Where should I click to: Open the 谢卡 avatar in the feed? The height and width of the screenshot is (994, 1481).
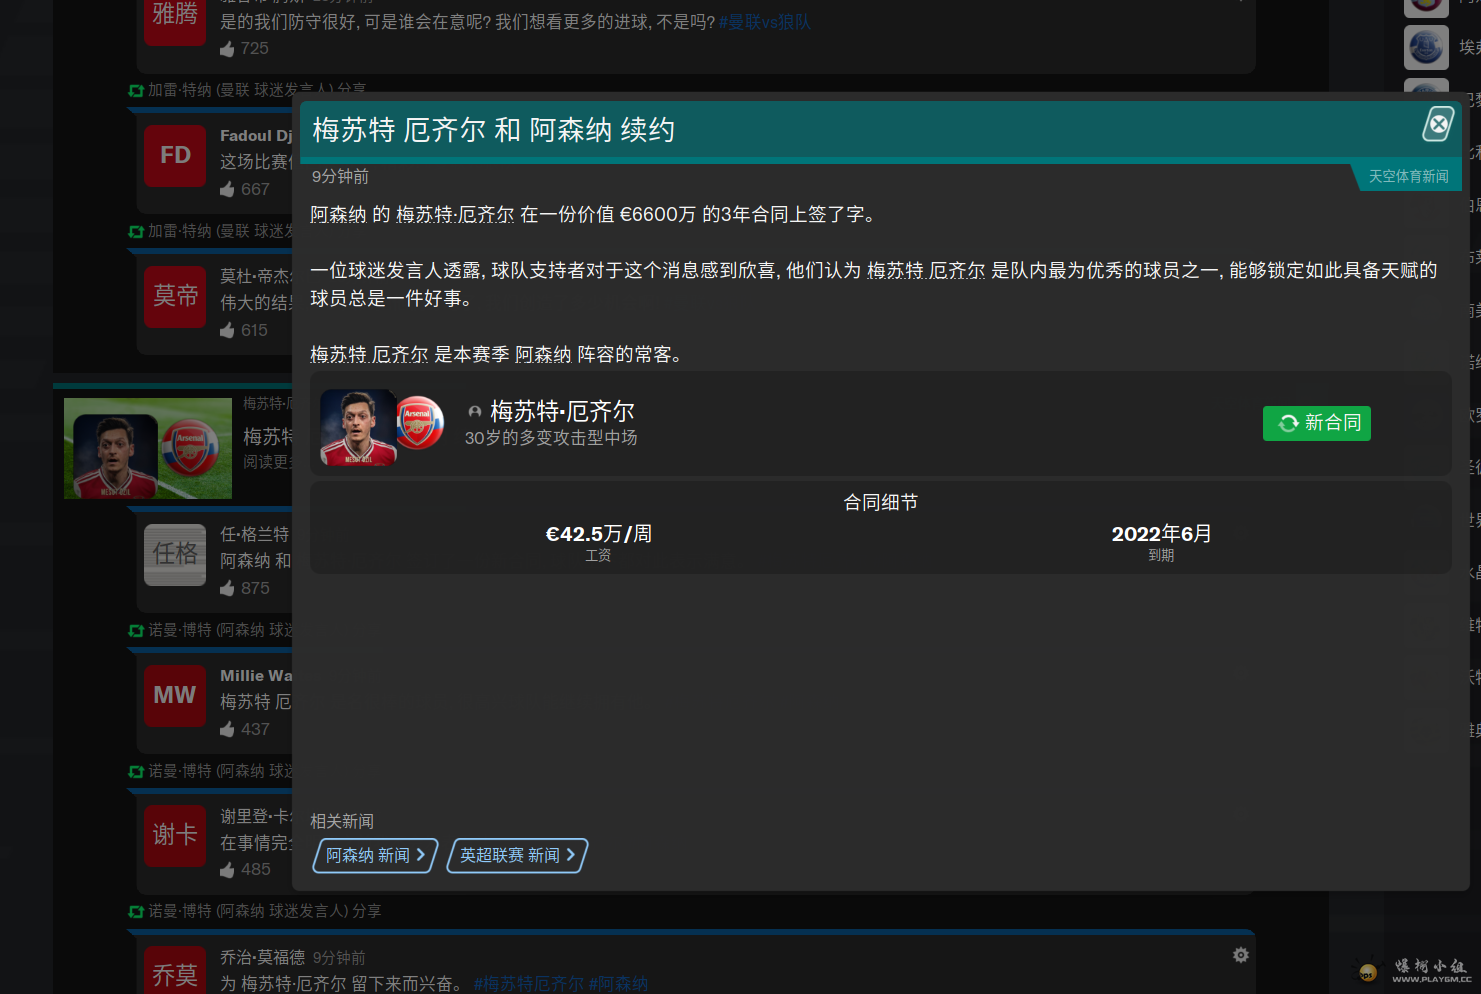pyautogui.click(x=175, y=836)
